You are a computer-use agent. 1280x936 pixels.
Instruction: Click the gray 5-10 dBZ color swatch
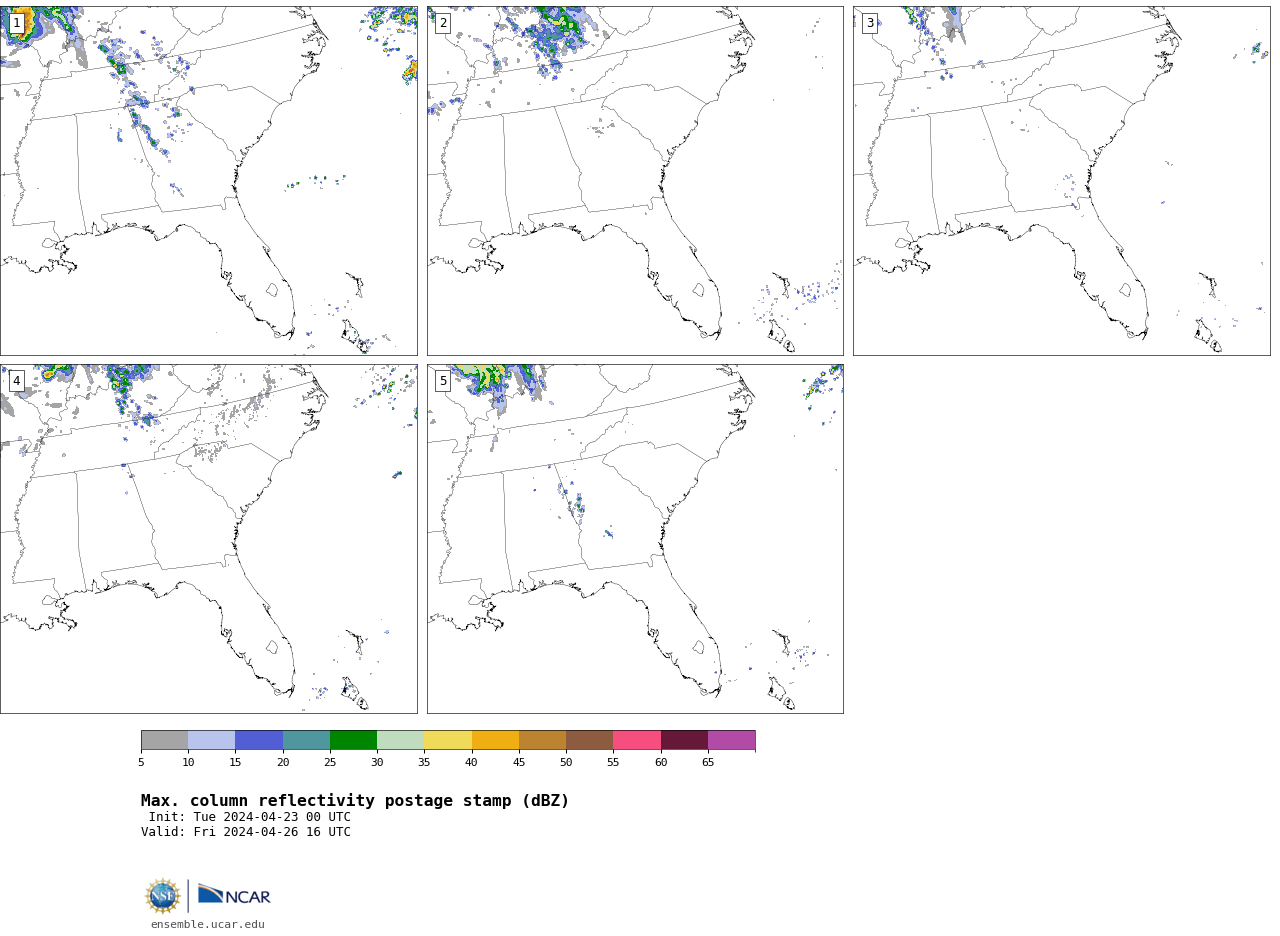[x=164, y=740]
